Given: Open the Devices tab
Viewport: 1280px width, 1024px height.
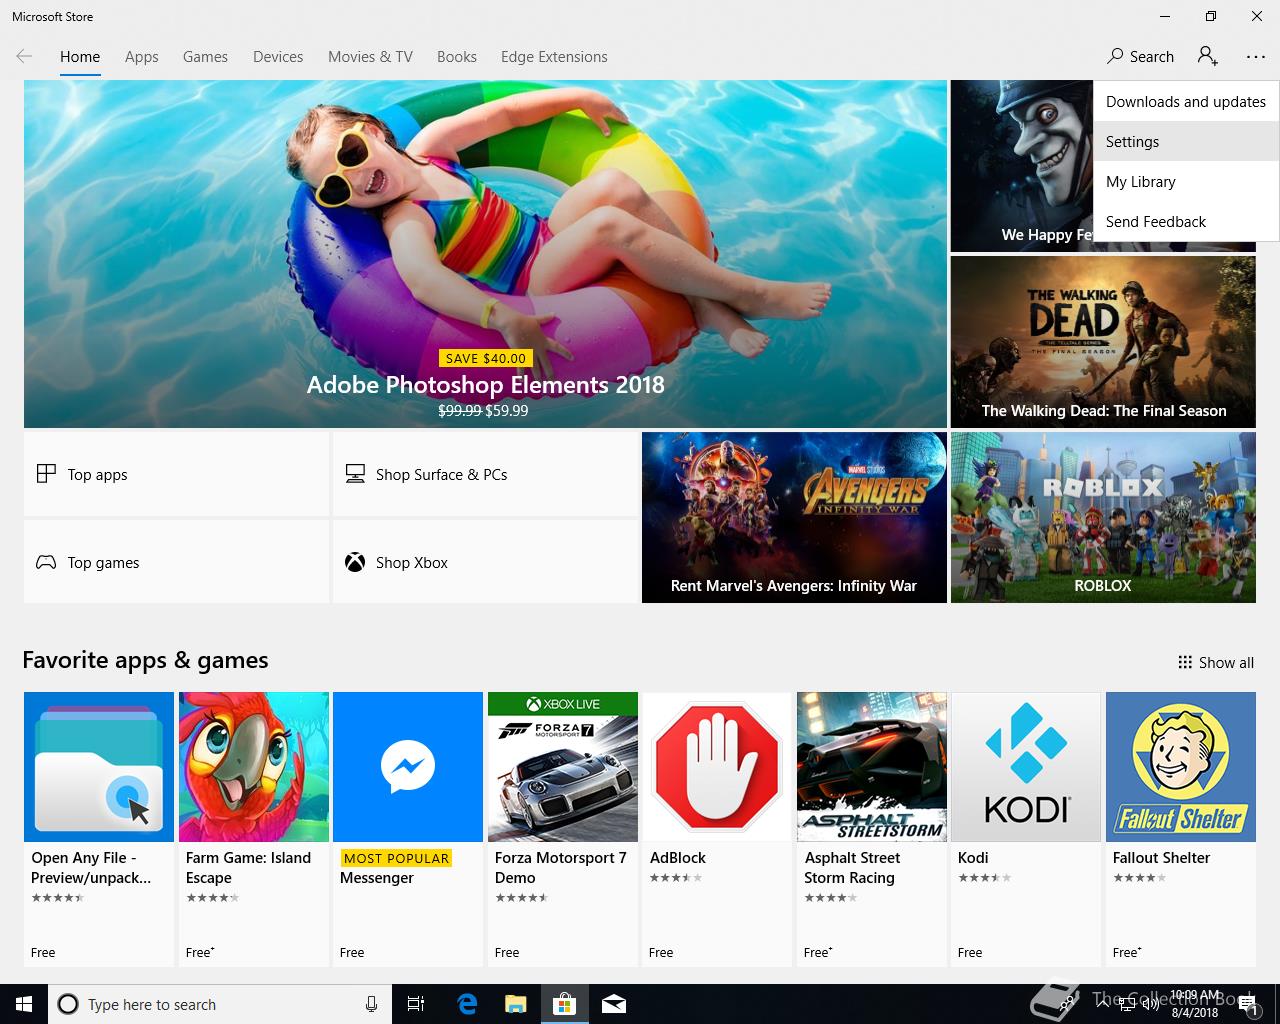Looking at the screenshot, I should 278,57.
